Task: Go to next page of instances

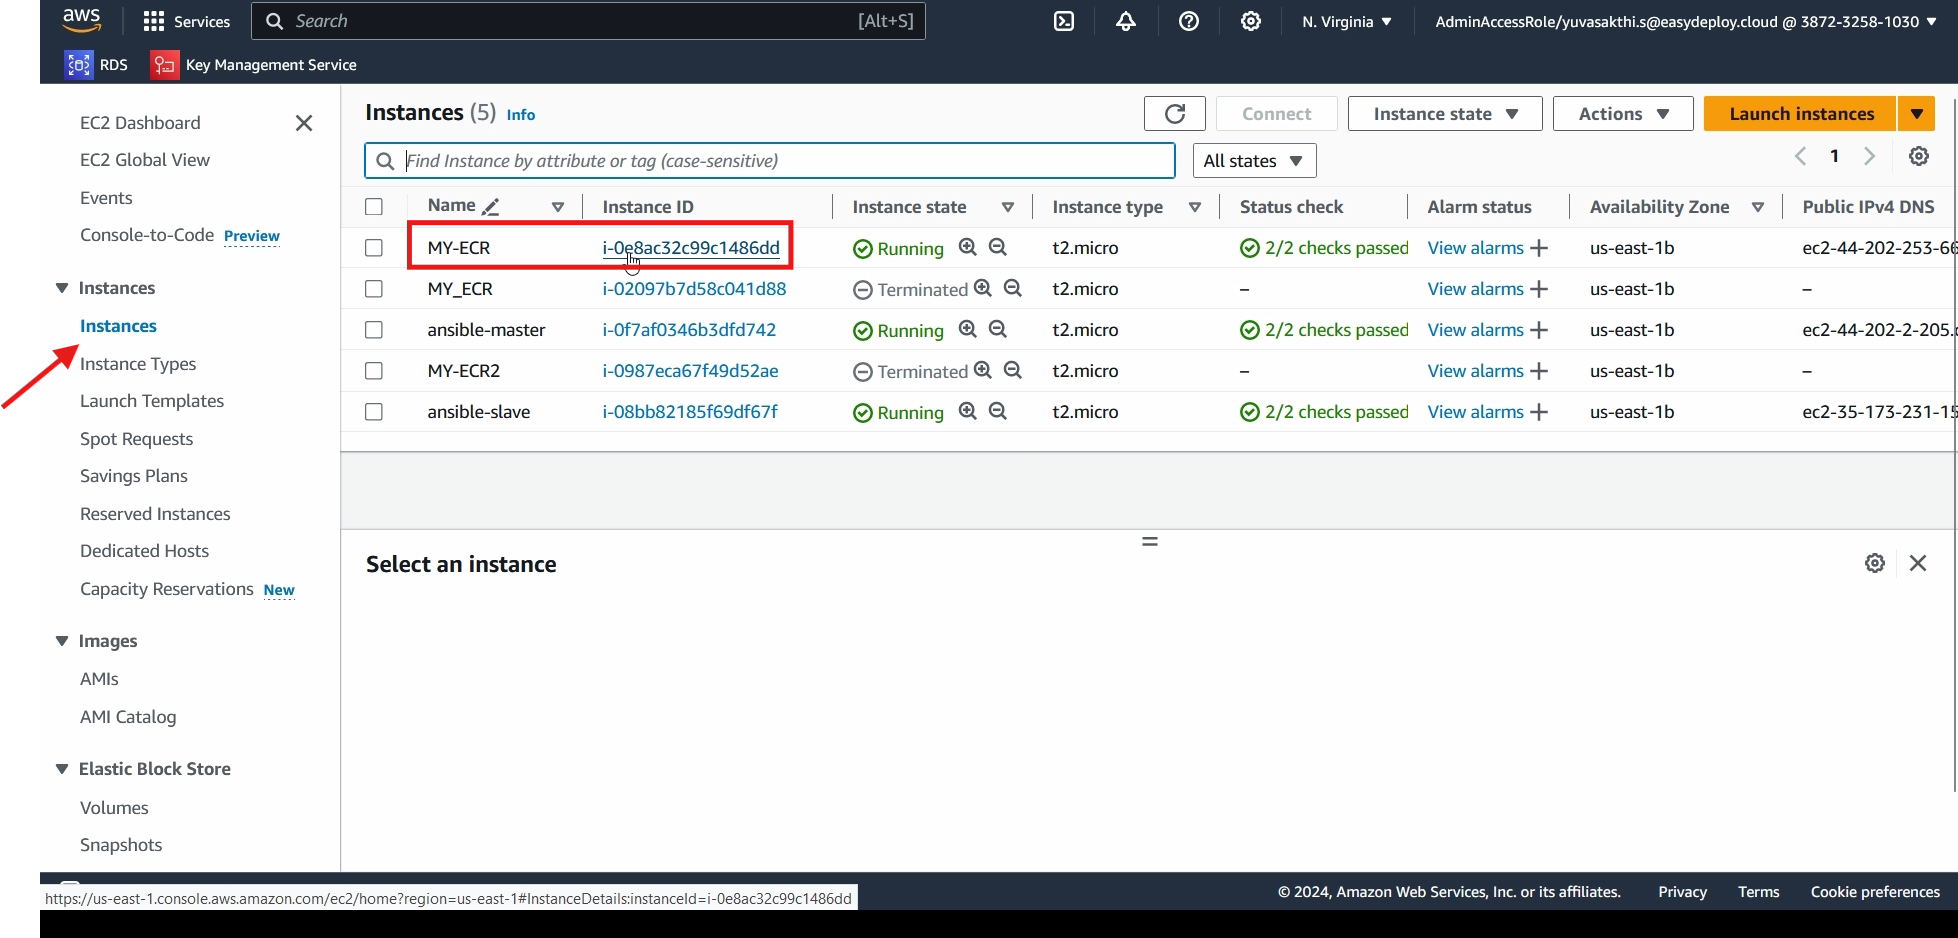Action: click(x=1869, y=156)
